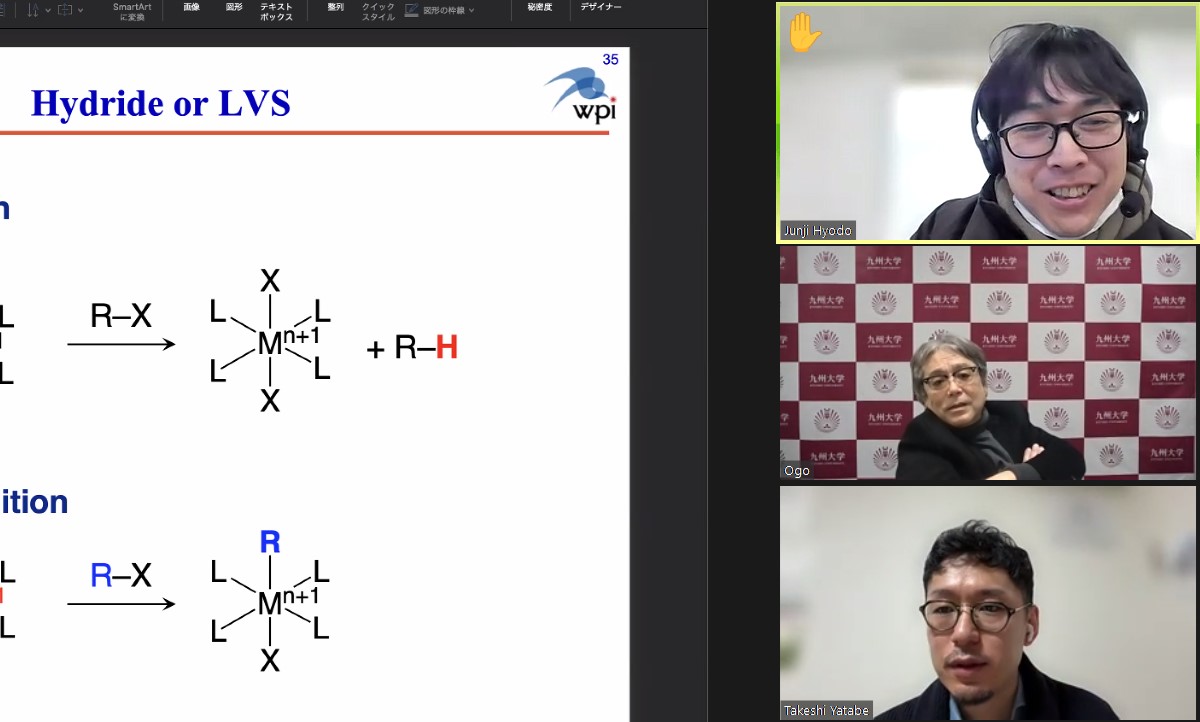Open the デザイナー (Designer) pane
Image resolution: width=1200 pixels, height=722 pixels.
[601, 8]
